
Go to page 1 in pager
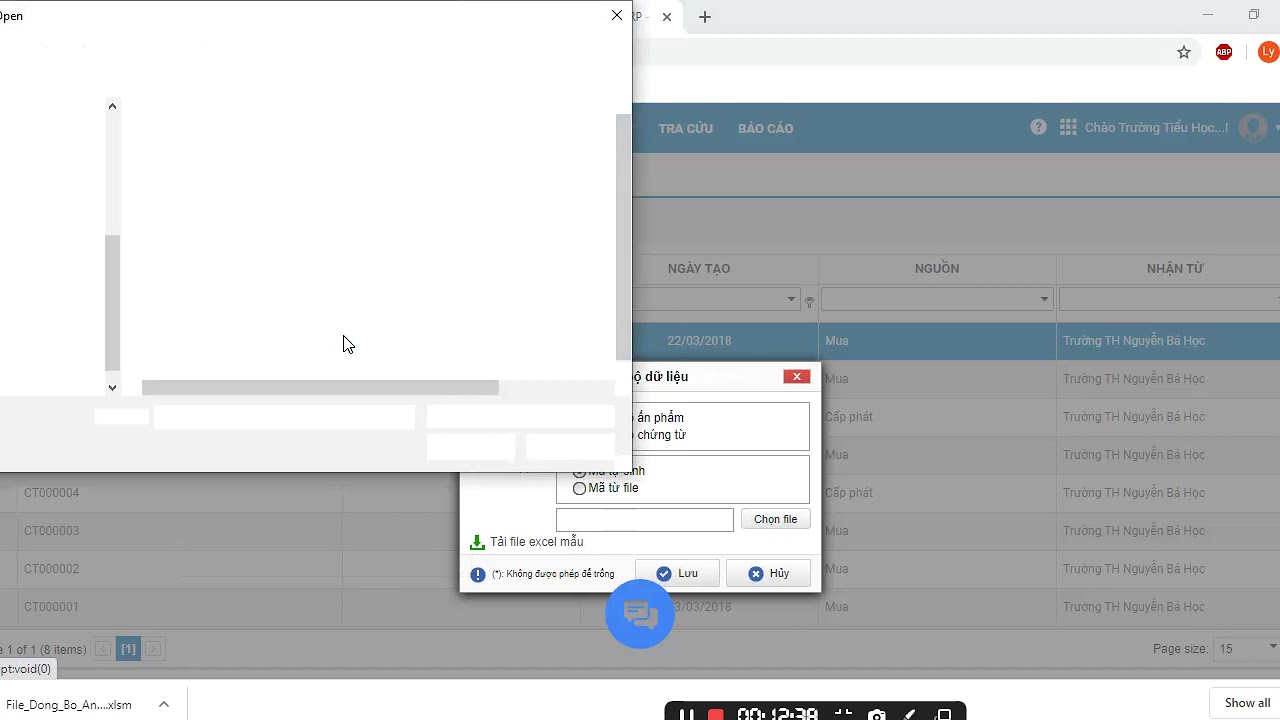[128, 649]
